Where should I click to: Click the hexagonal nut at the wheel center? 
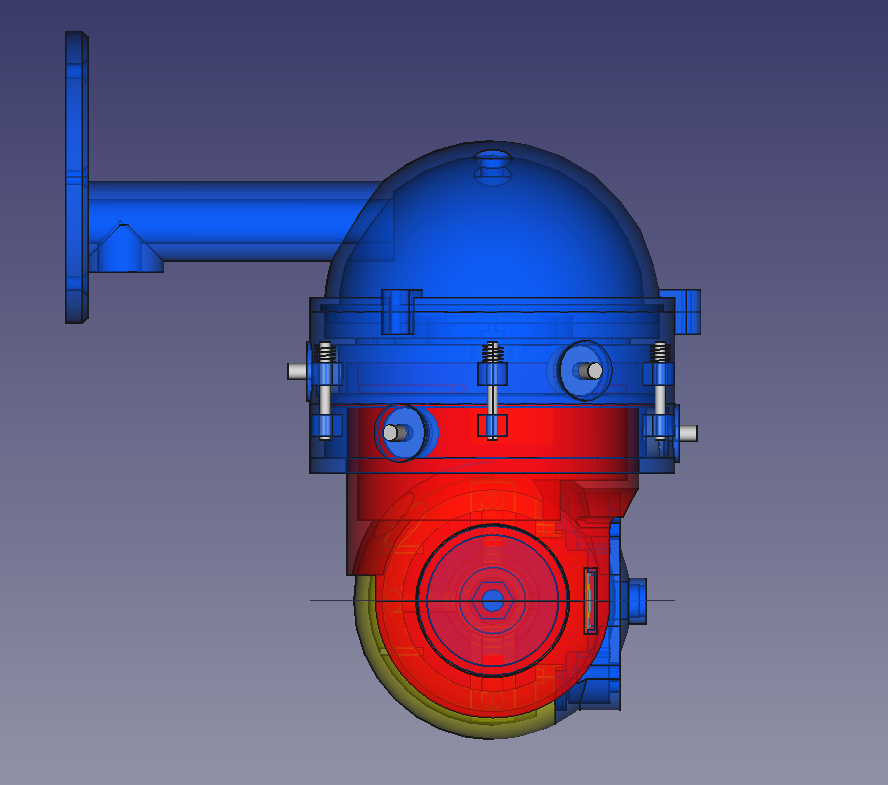[492, 601]
